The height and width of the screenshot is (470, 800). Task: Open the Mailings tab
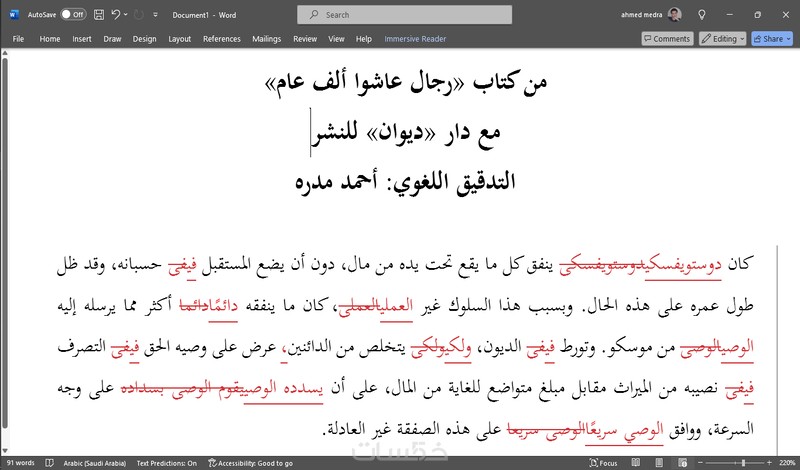pos(266,39)
